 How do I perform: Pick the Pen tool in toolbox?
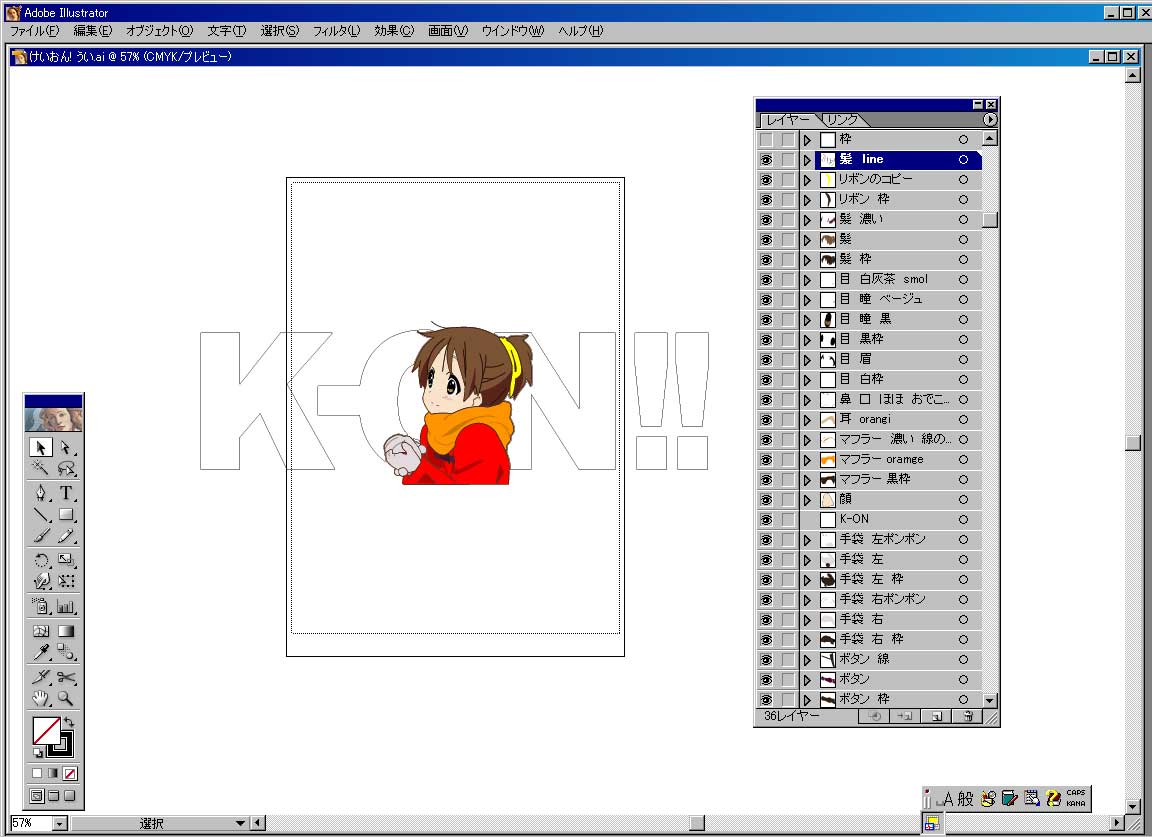[x=41, y=492]
